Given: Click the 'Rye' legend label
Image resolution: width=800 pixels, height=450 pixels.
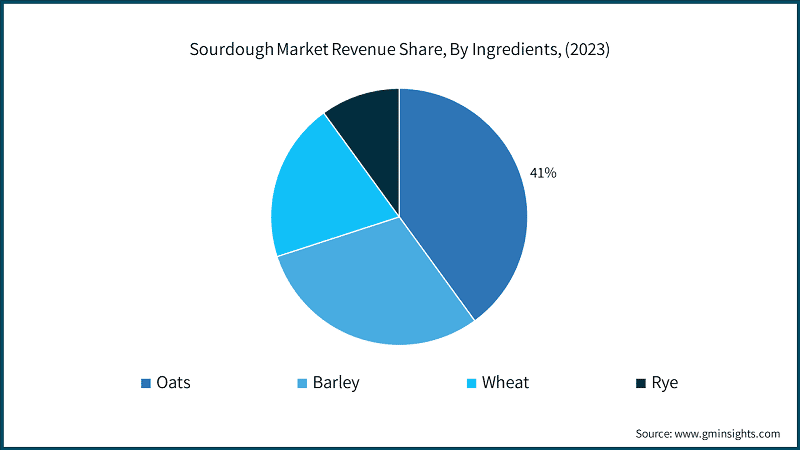Looking at the screenshot, I should pos(665,383).
